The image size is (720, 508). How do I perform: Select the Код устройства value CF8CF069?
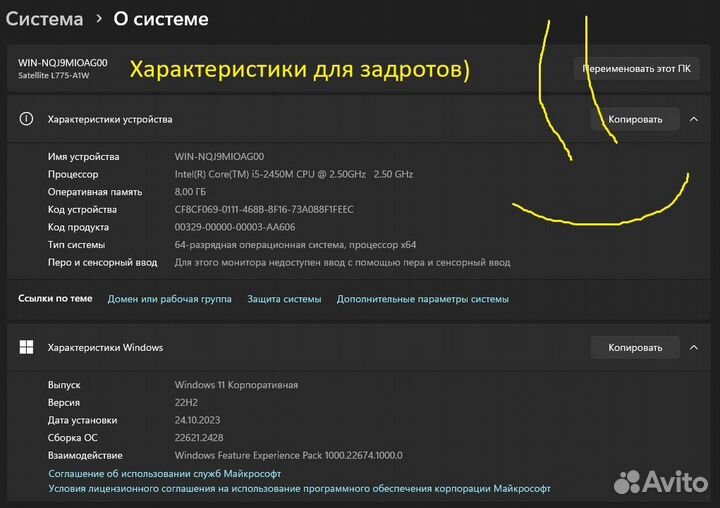(x=264, y=209)
